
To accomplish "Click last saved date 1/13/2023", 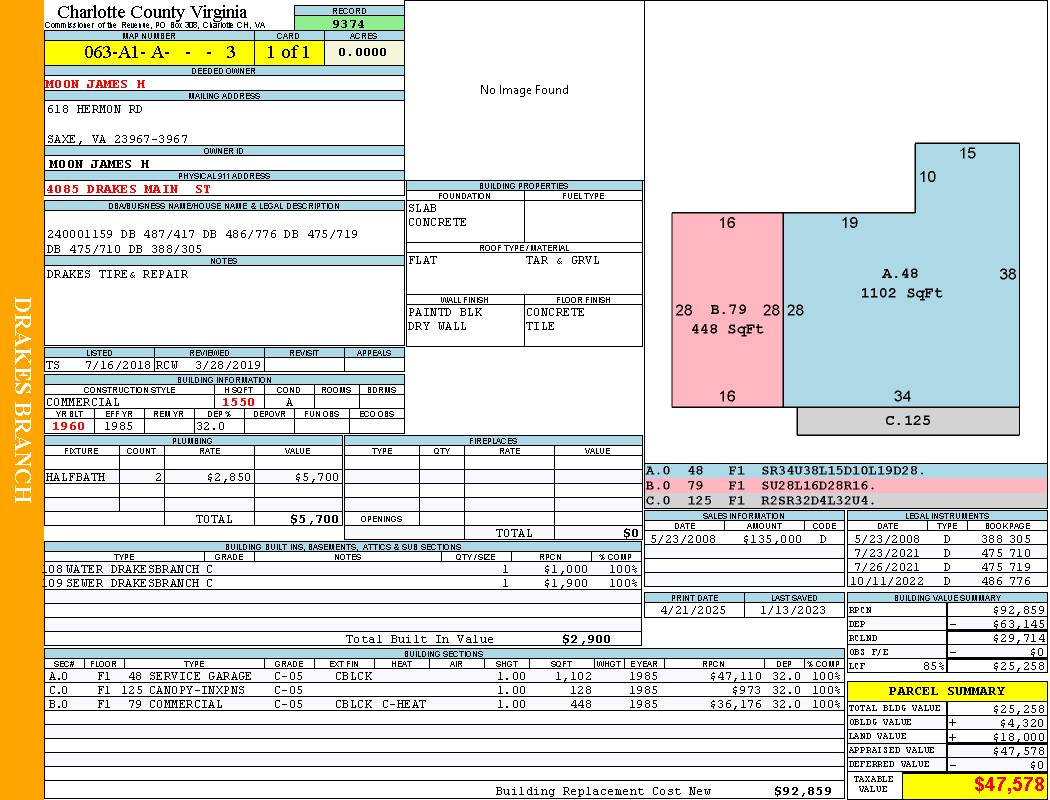I will pyautogui.click(x=793, y=611).
